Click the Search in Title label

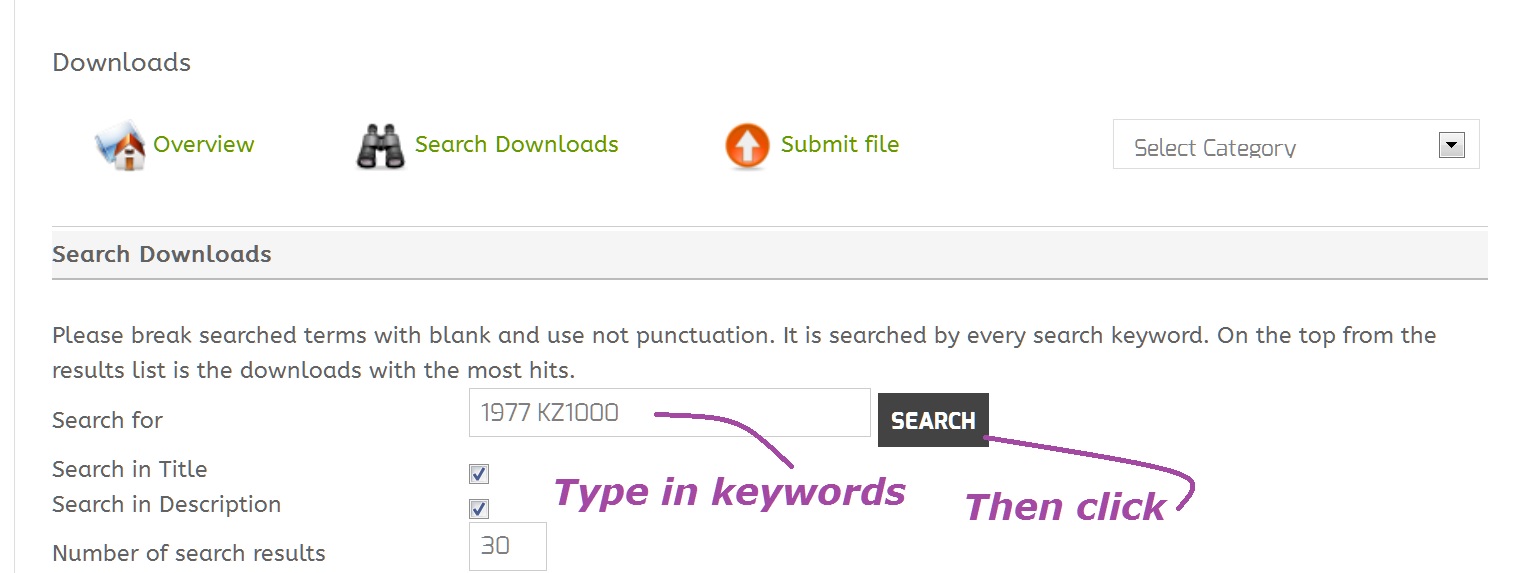coord(130,469)
